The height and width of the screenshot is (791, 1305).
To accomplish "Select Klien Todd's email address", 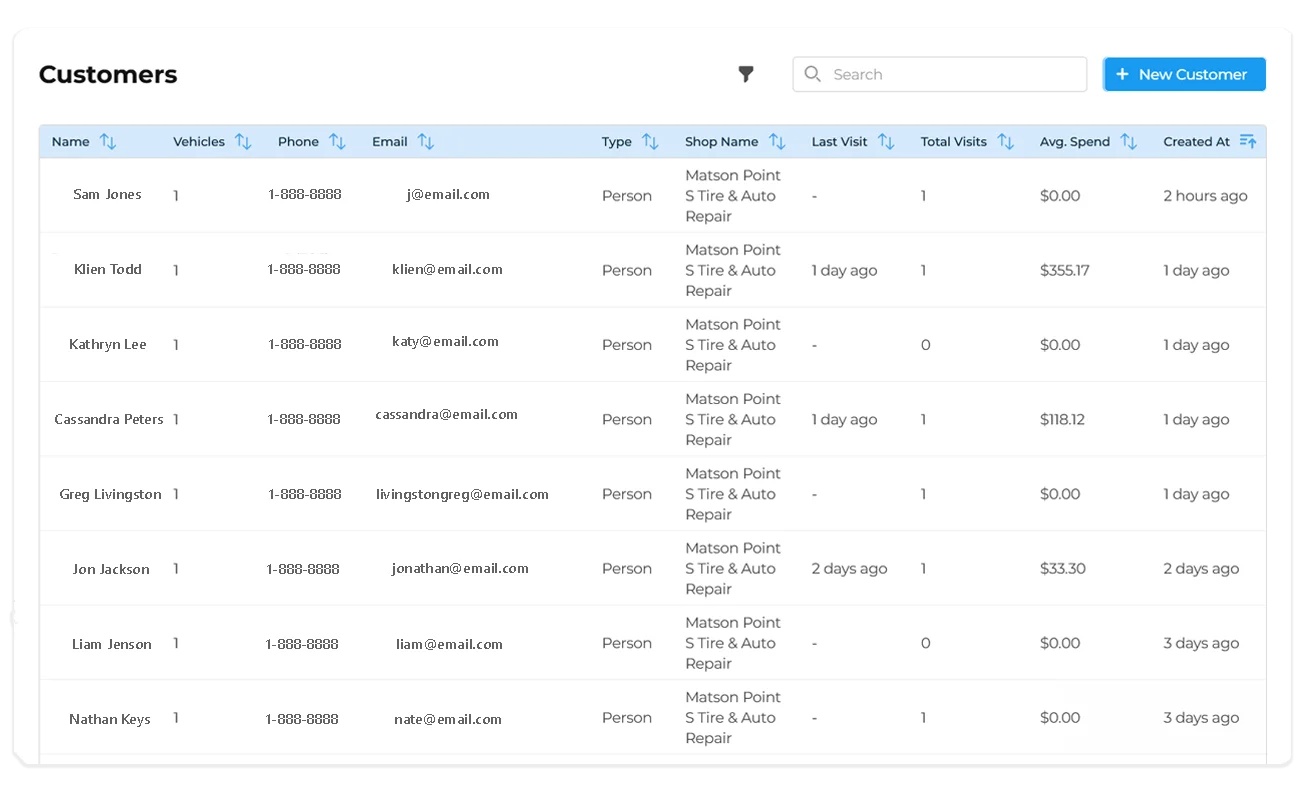I will tap(447, 270).
